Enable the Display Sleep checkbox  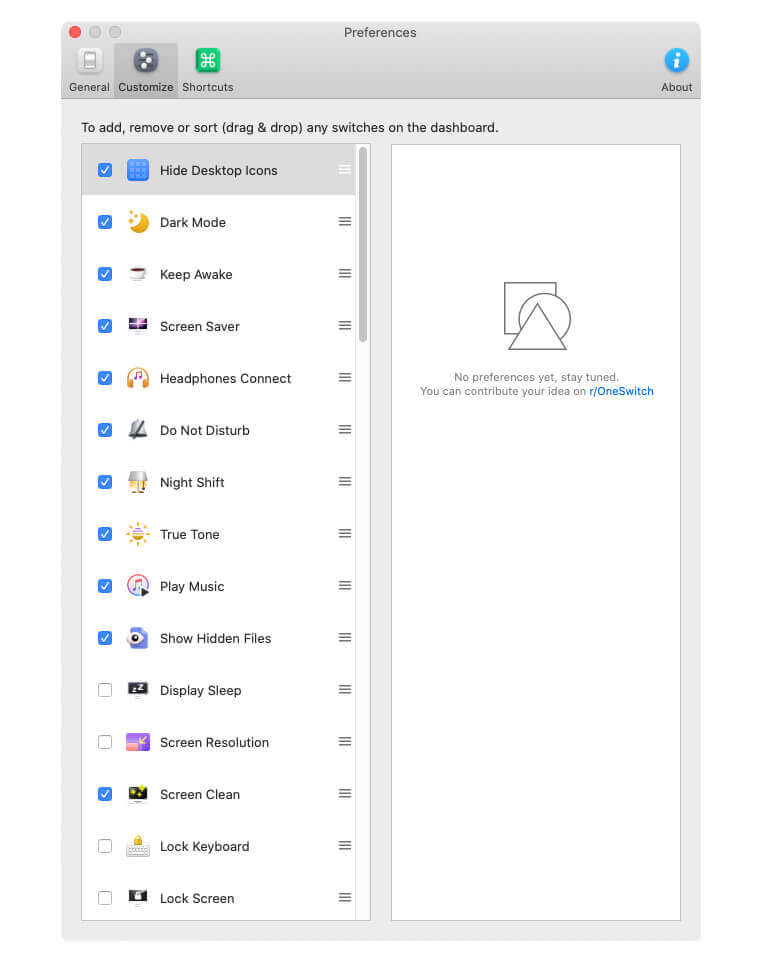click(105, 690)
